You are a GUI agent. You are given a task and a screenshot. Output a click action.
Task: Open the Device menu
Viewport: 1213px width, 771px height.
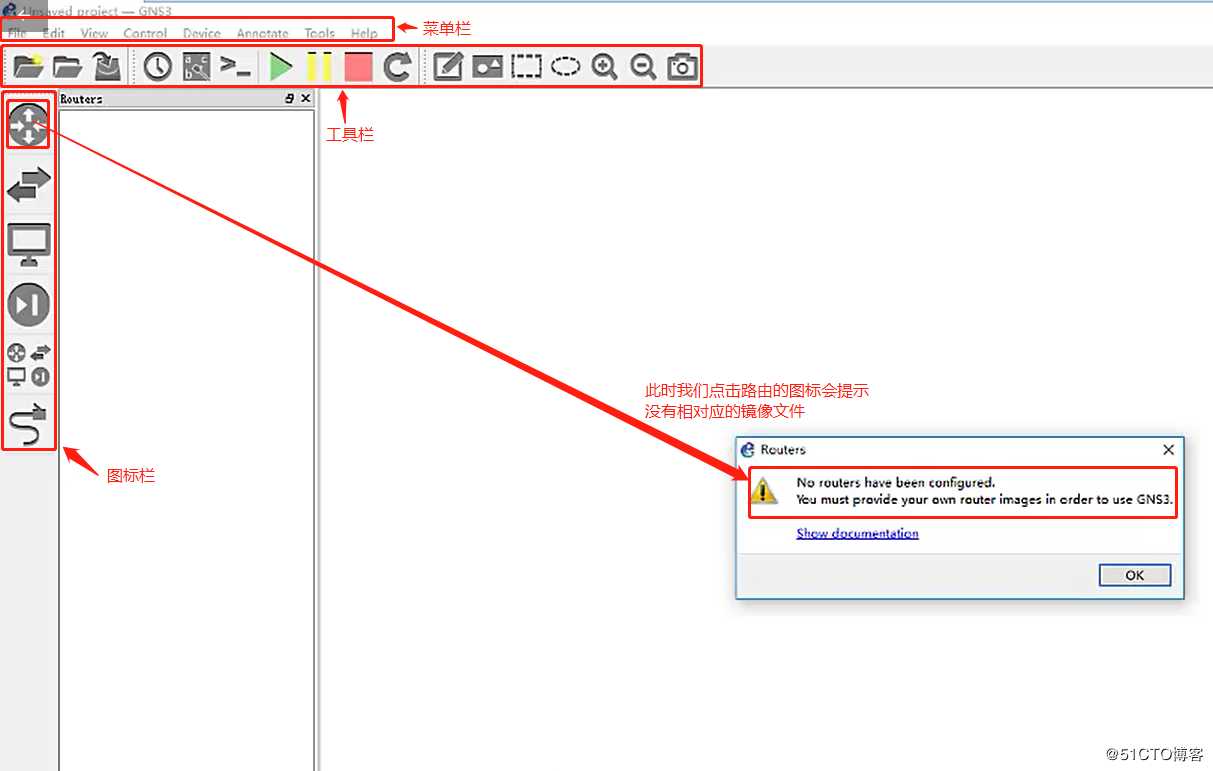coord(201,33)
